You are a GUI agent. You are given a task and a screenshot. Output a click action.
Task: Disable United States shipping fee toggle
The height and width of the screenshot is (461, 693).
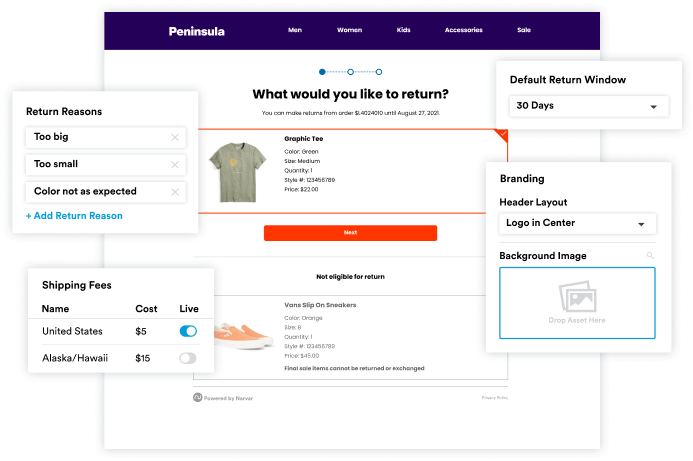(x=188, y=331)
